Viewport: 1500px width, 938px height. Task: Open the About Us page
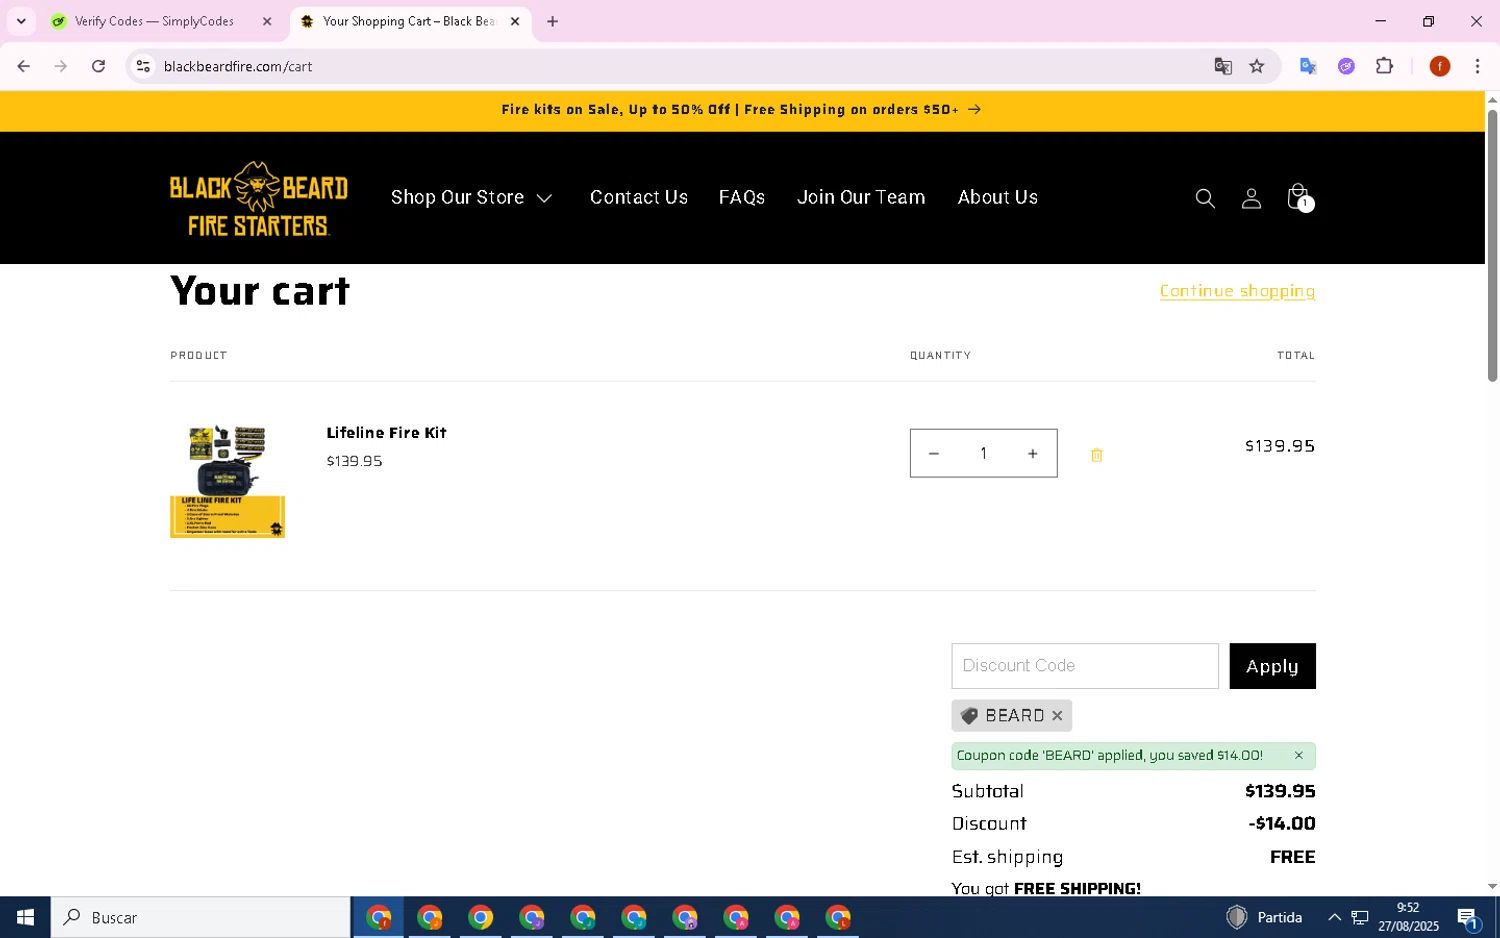click(x=998, y=198)
